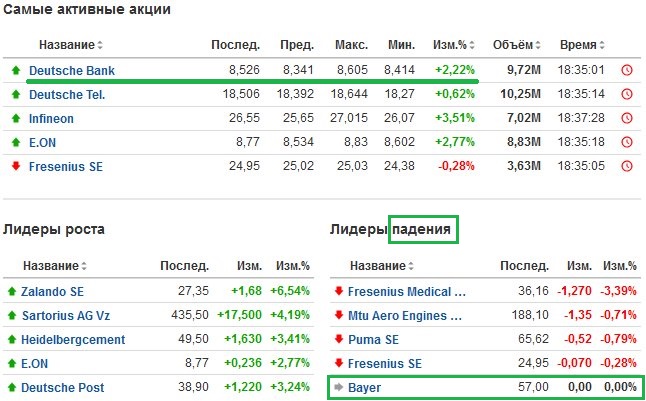Click the clock icon in the Deutsche Tel. row
The height and width of the screenshot is (401, 646).
point(627,94)
